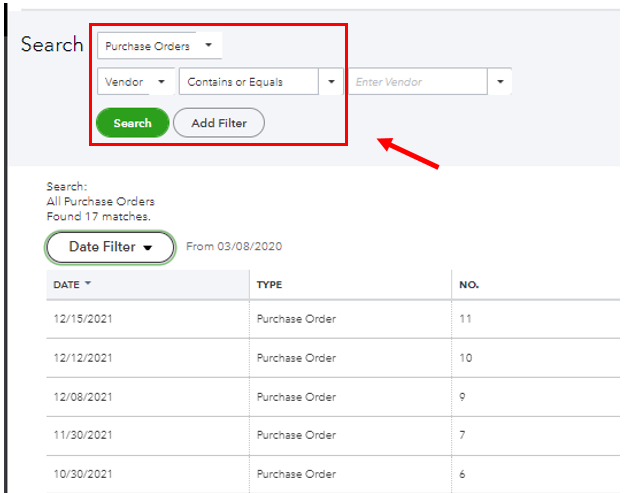
Task: Sort by the DATE column header
Action: [66, 285]
